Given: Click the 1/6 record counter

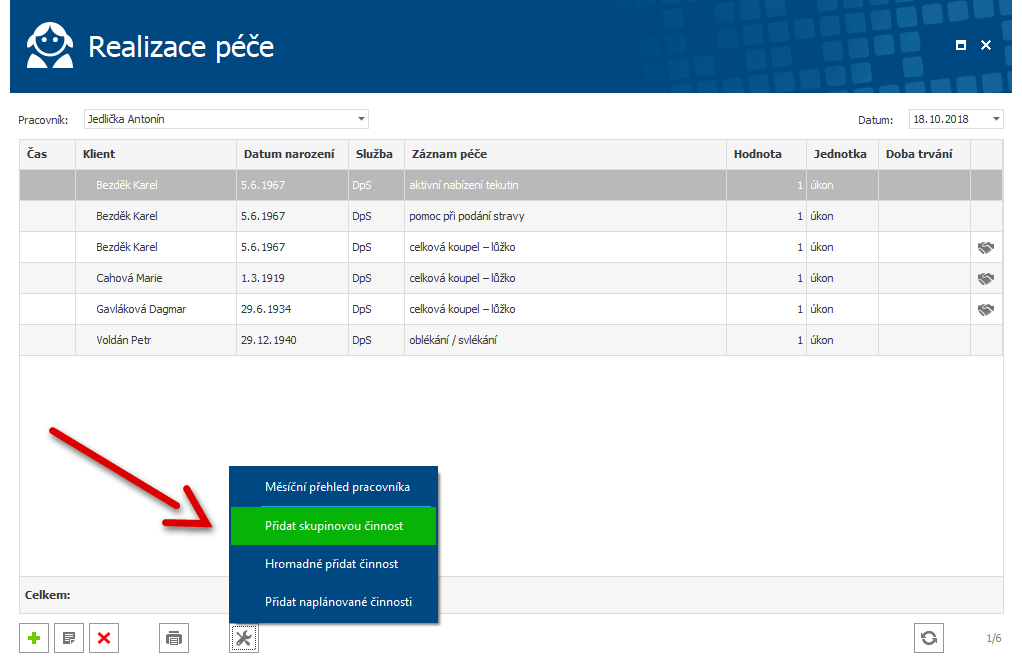Looking at the screenshot, I should [x=993, y=638].
